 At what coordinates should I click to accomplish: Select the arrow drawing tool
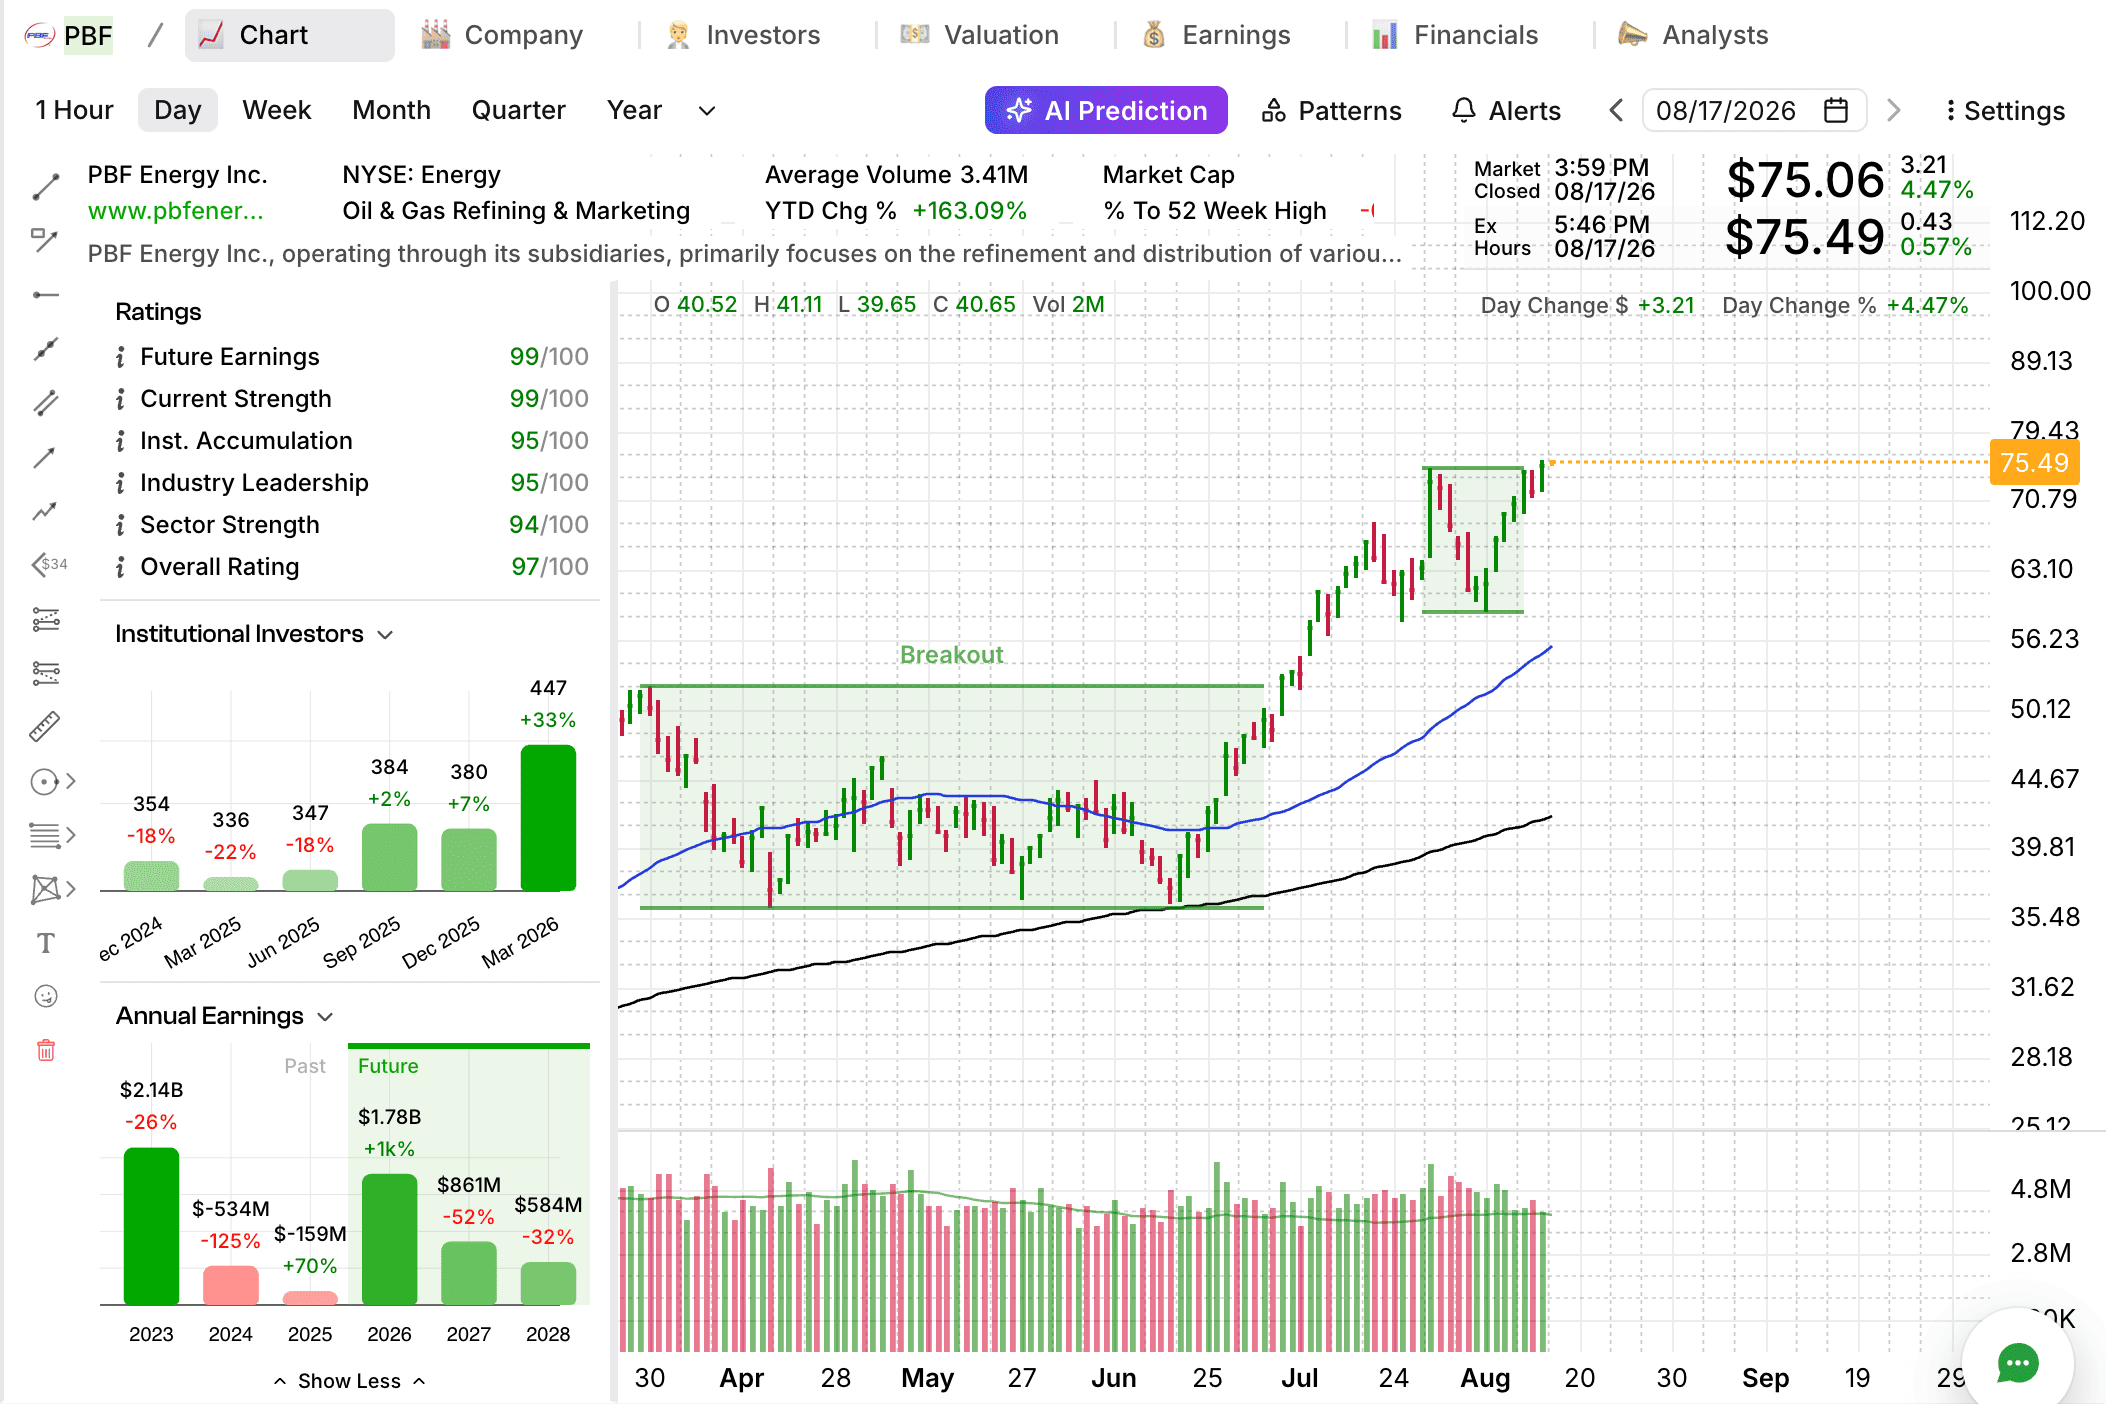click(x=46, y=457)
